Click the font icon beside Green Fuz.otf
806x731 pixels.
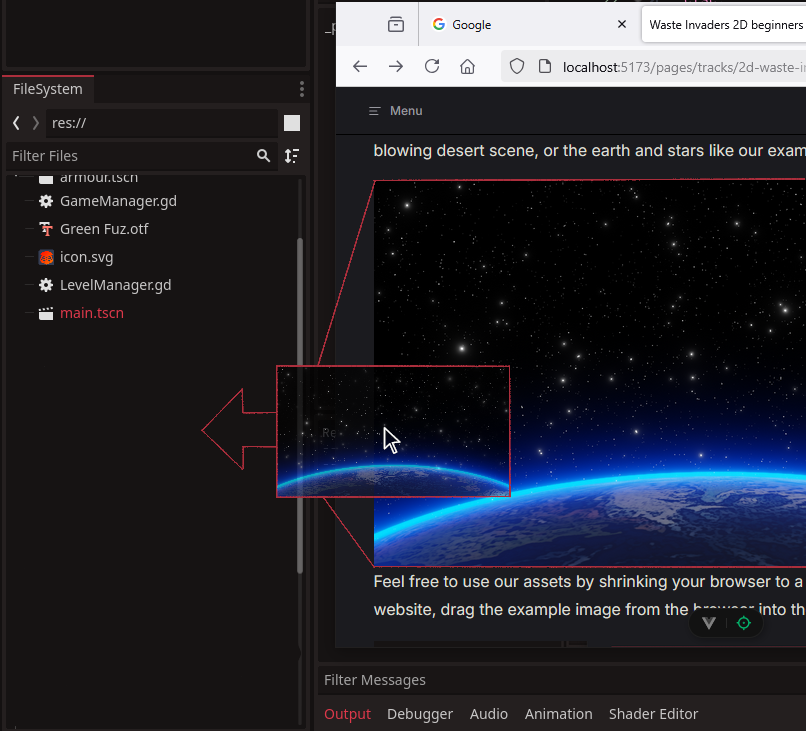[x=46, y=229]
